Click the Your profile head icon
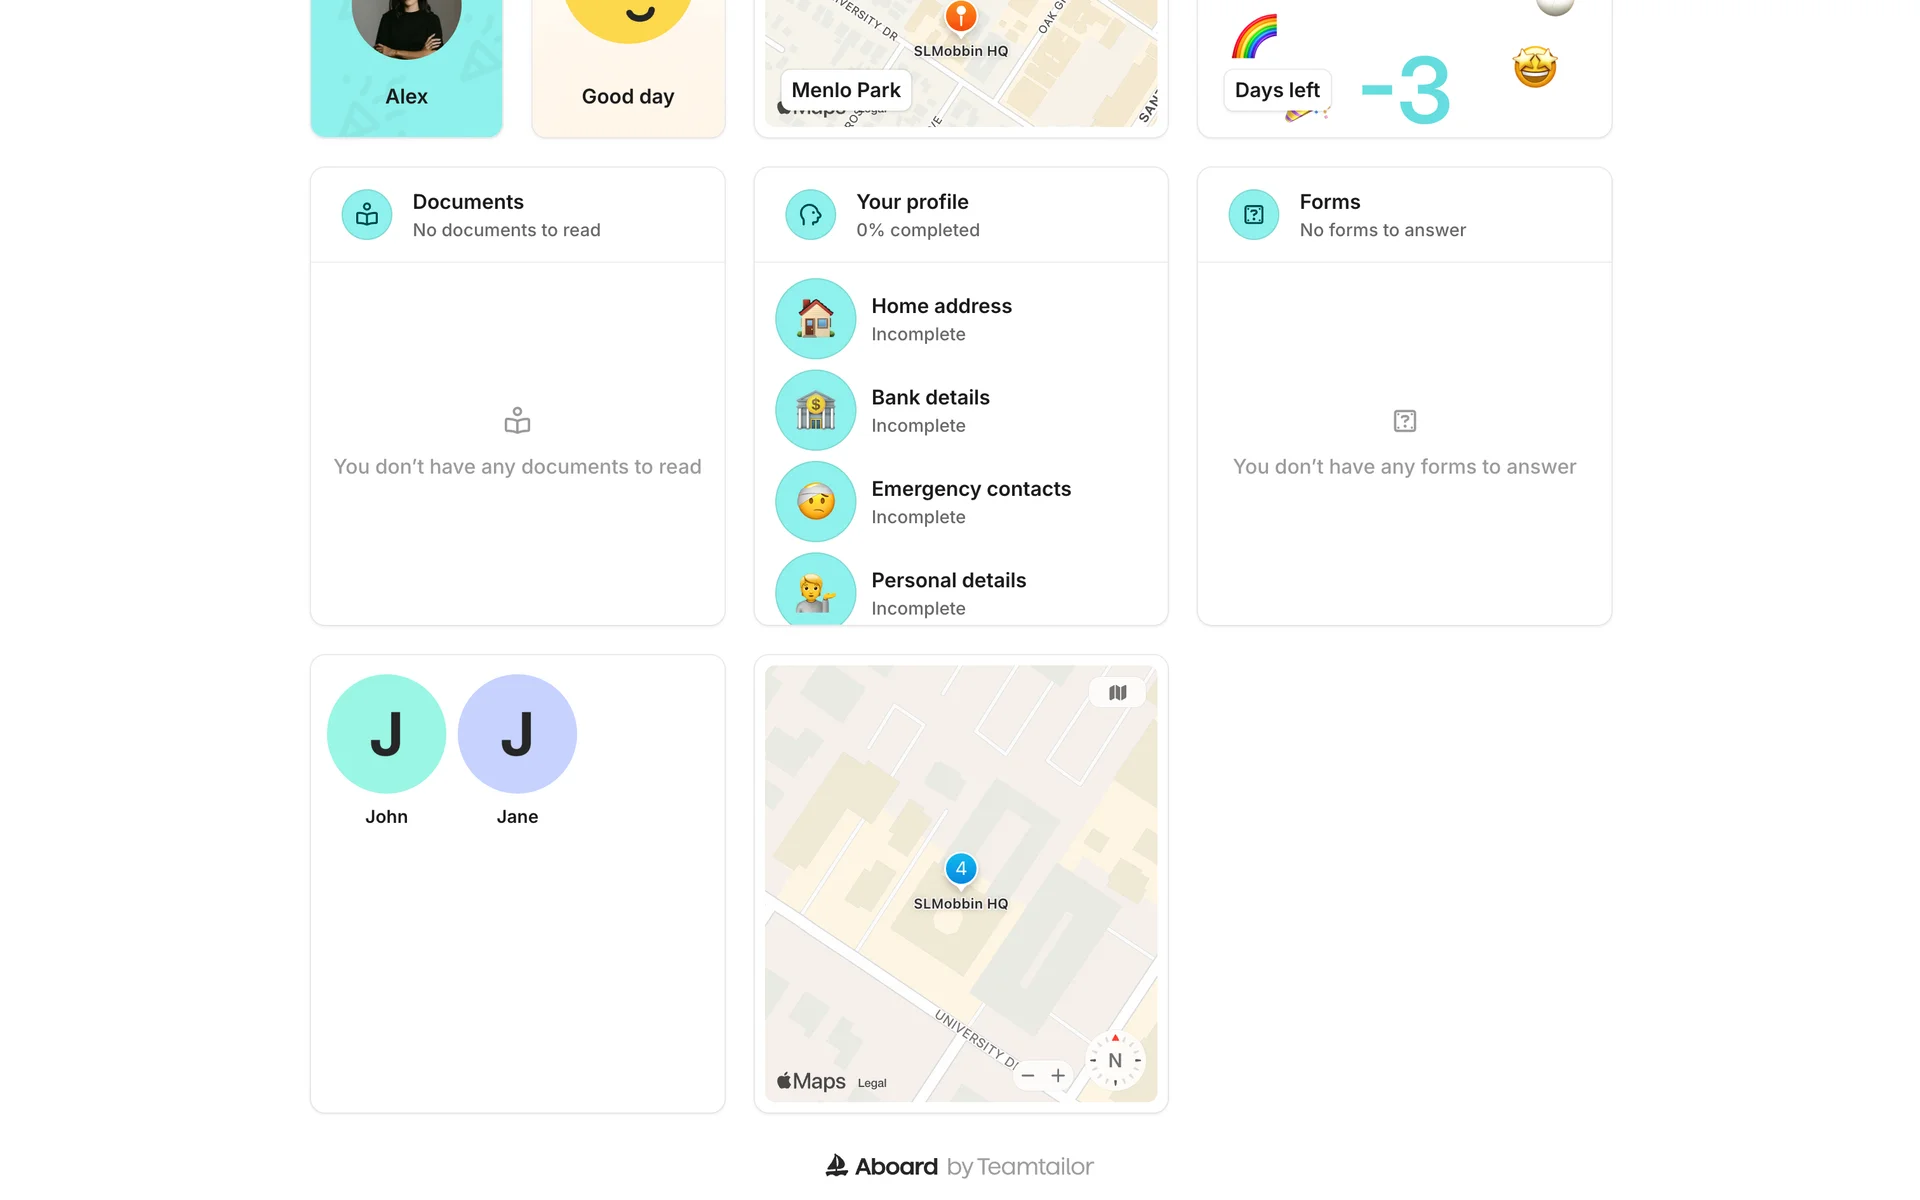Screen dimensions: 1920x1200 [811, 215]
